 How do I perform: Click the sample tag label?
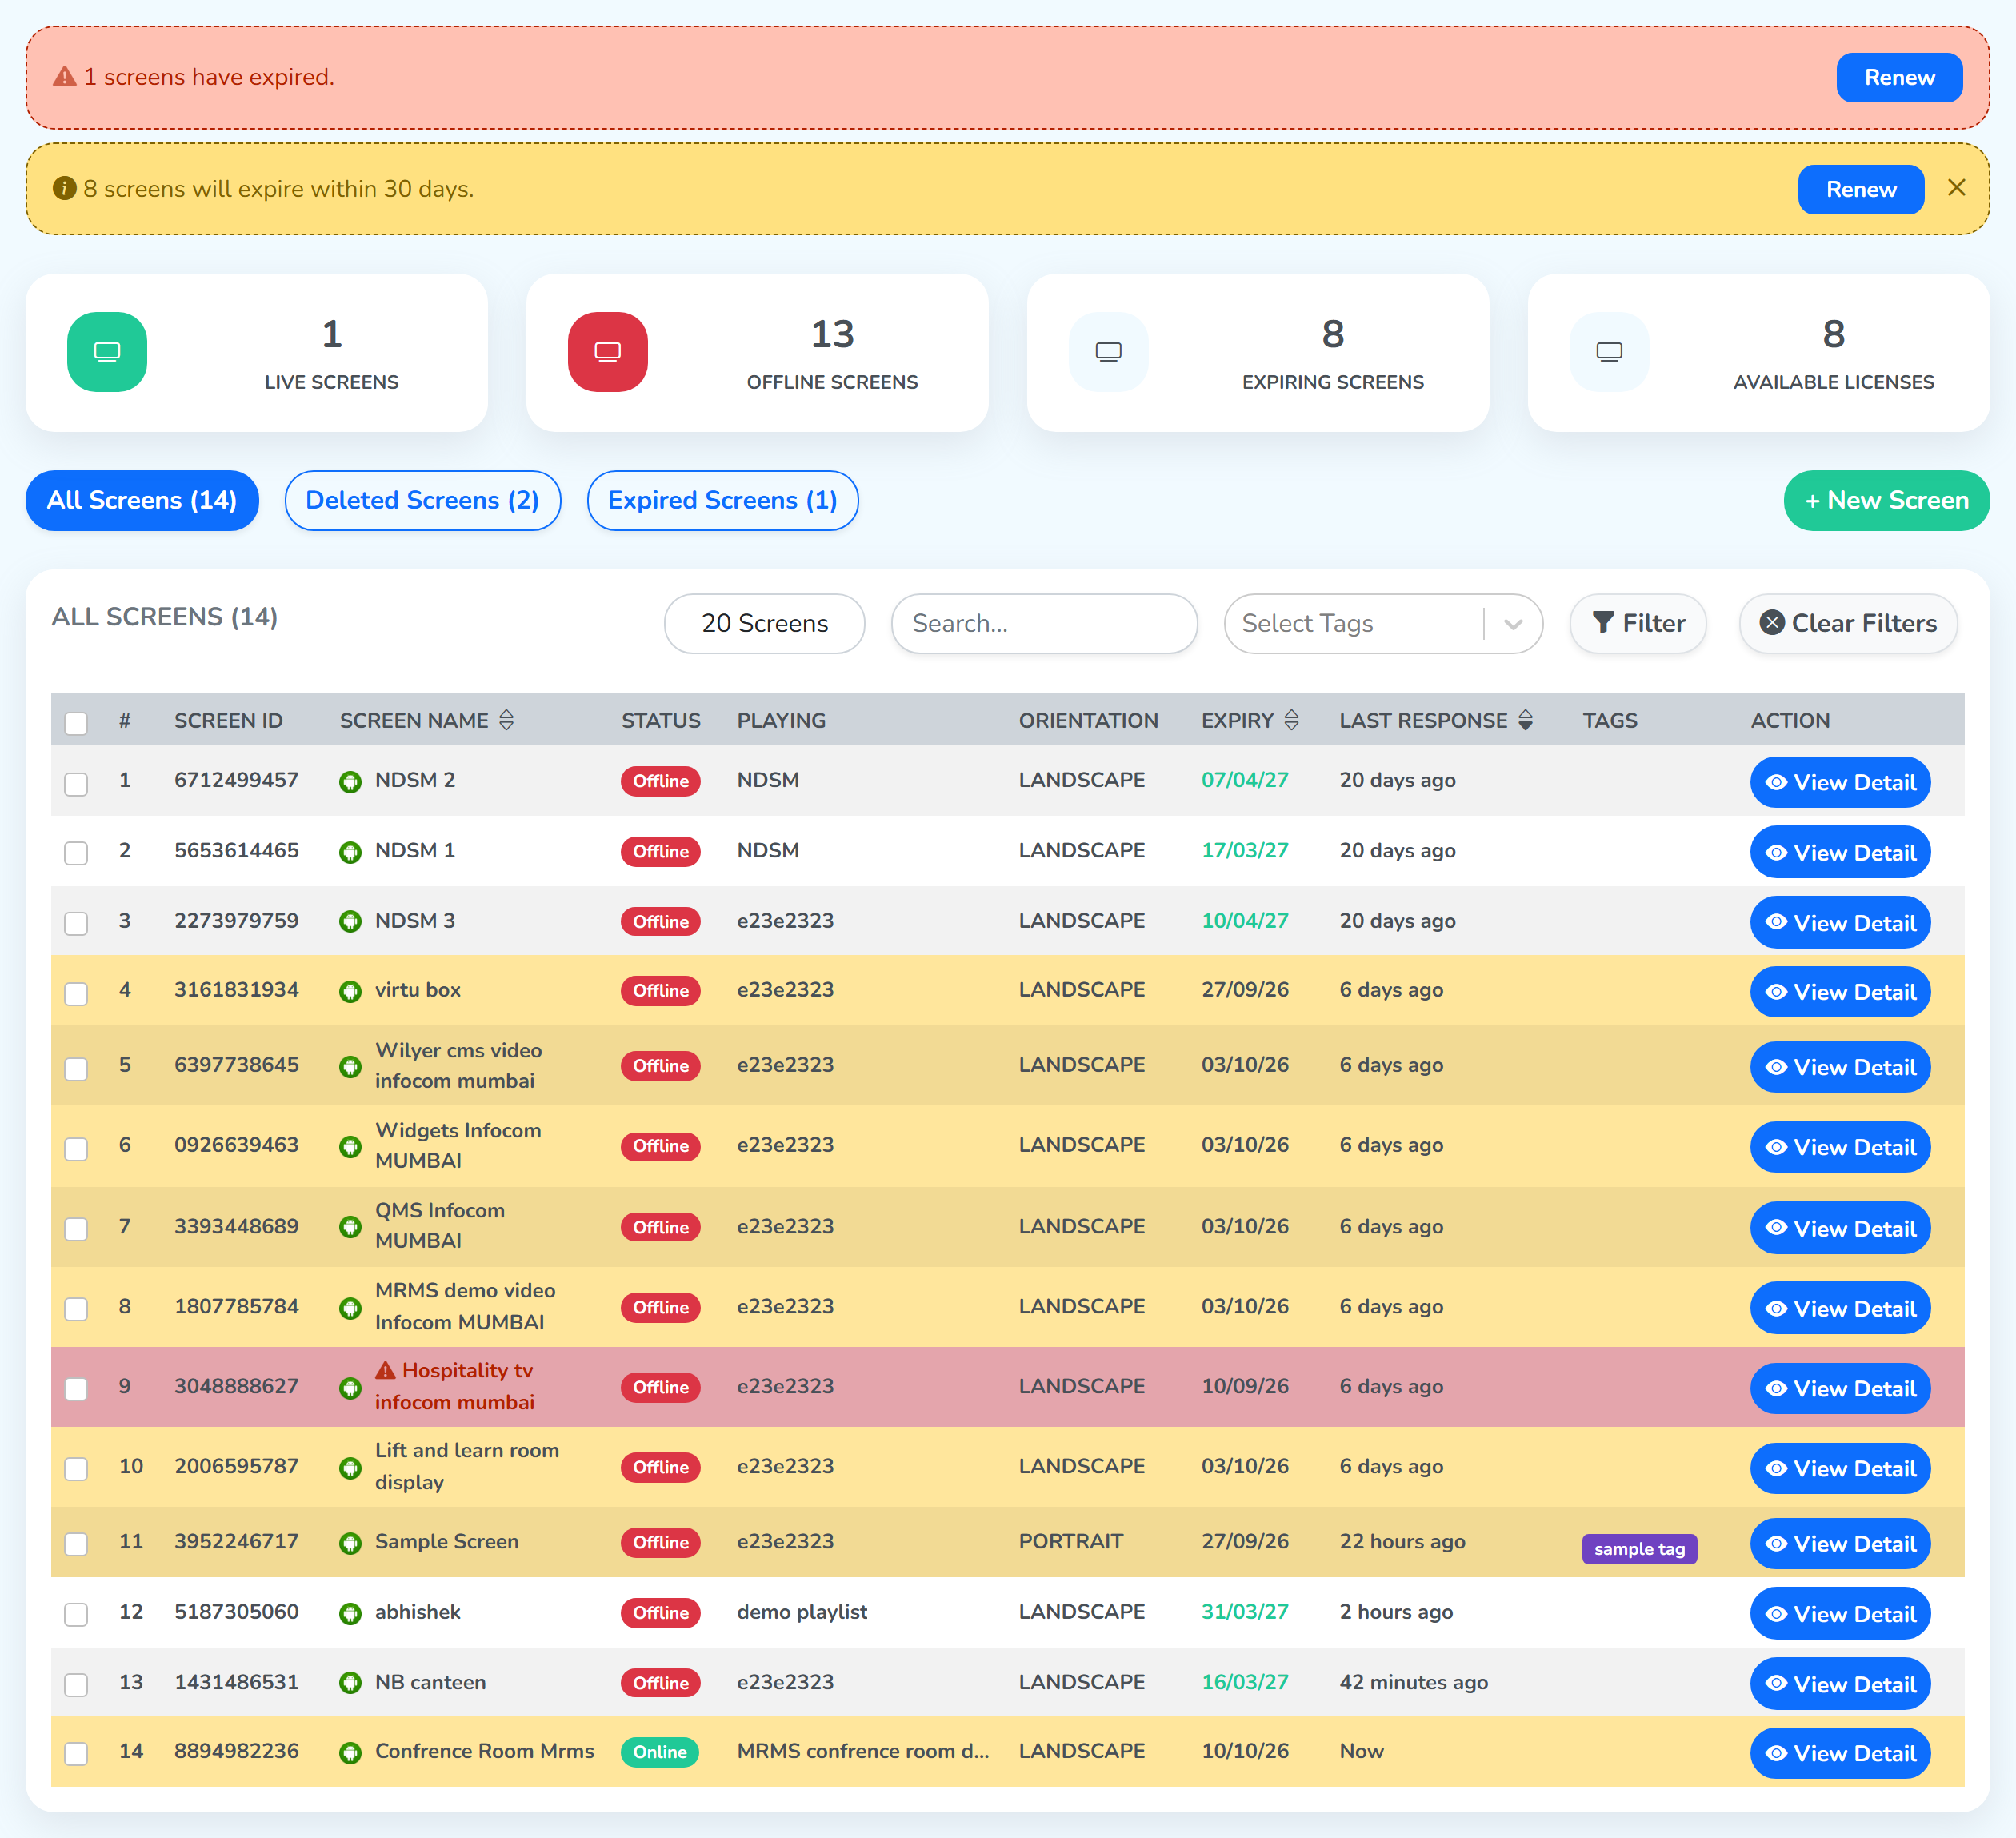click(1639, 1549)
